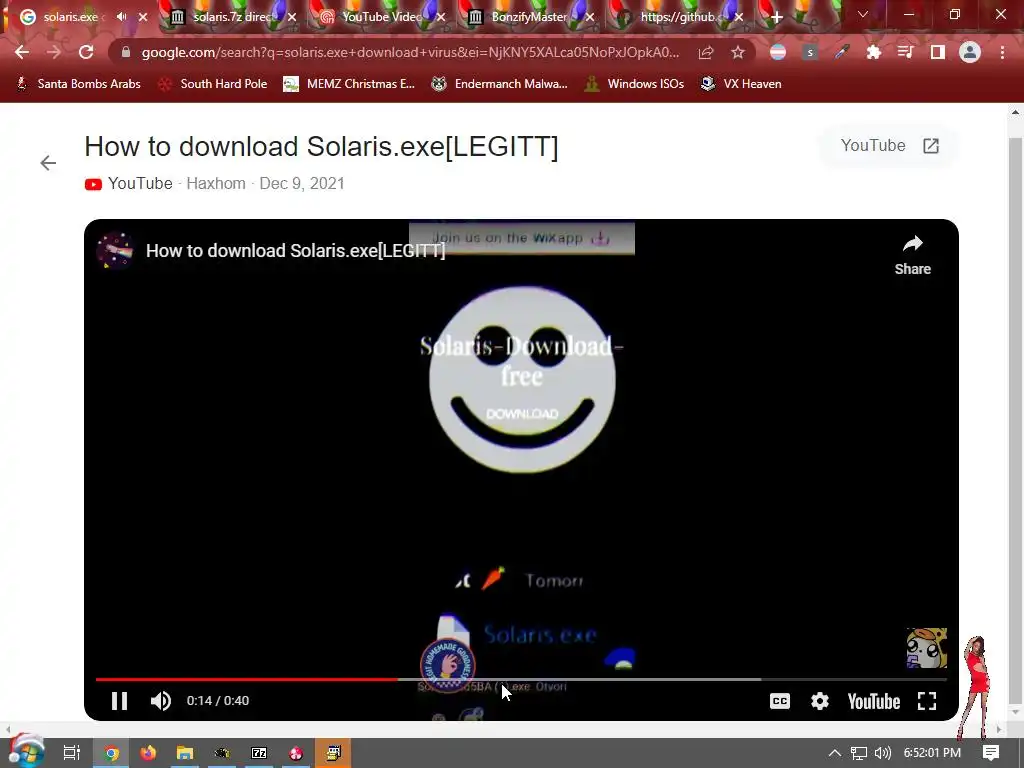The width and height of the screenshot is (1024, 768).
Task: Reload the current page
Action: 86,52
